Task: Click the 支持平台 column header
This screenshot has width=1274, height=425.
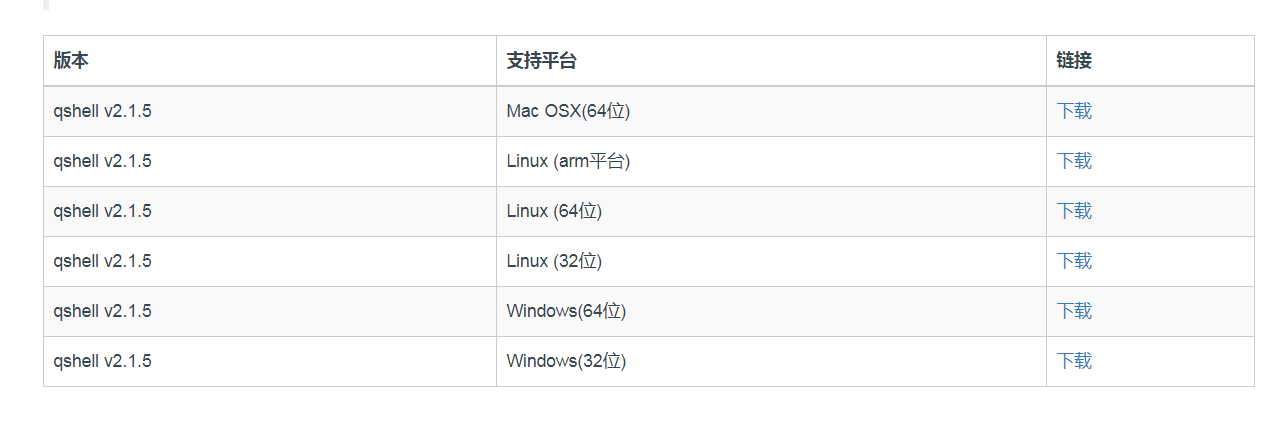Action: pos(541,61)
